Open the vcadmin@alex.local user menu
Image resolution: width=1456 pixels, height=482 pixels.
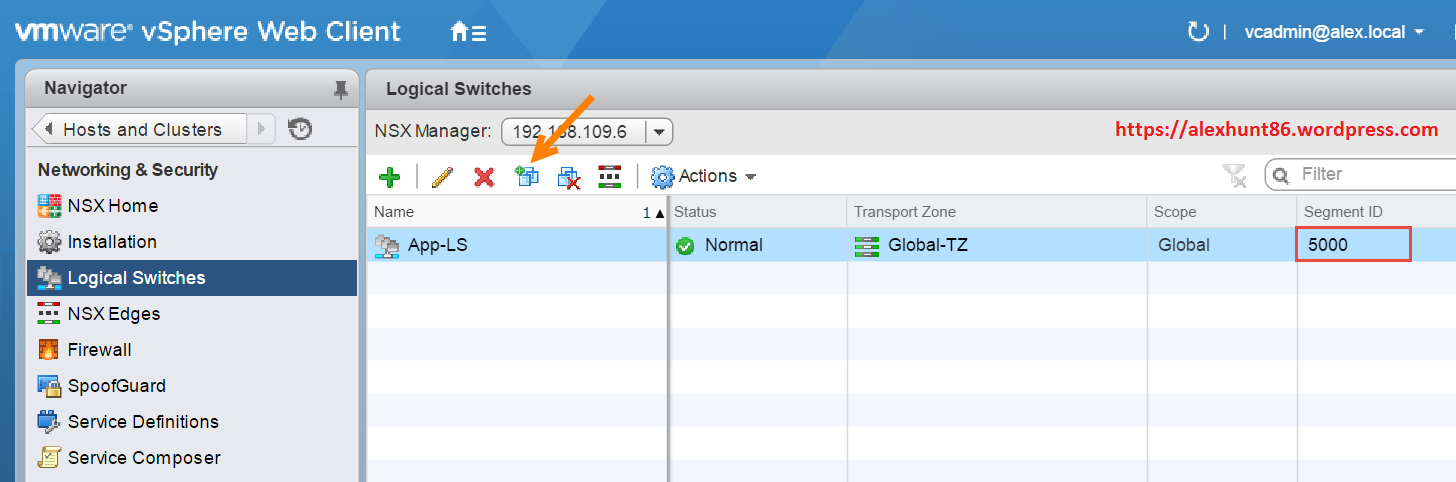click(1334, 32)
